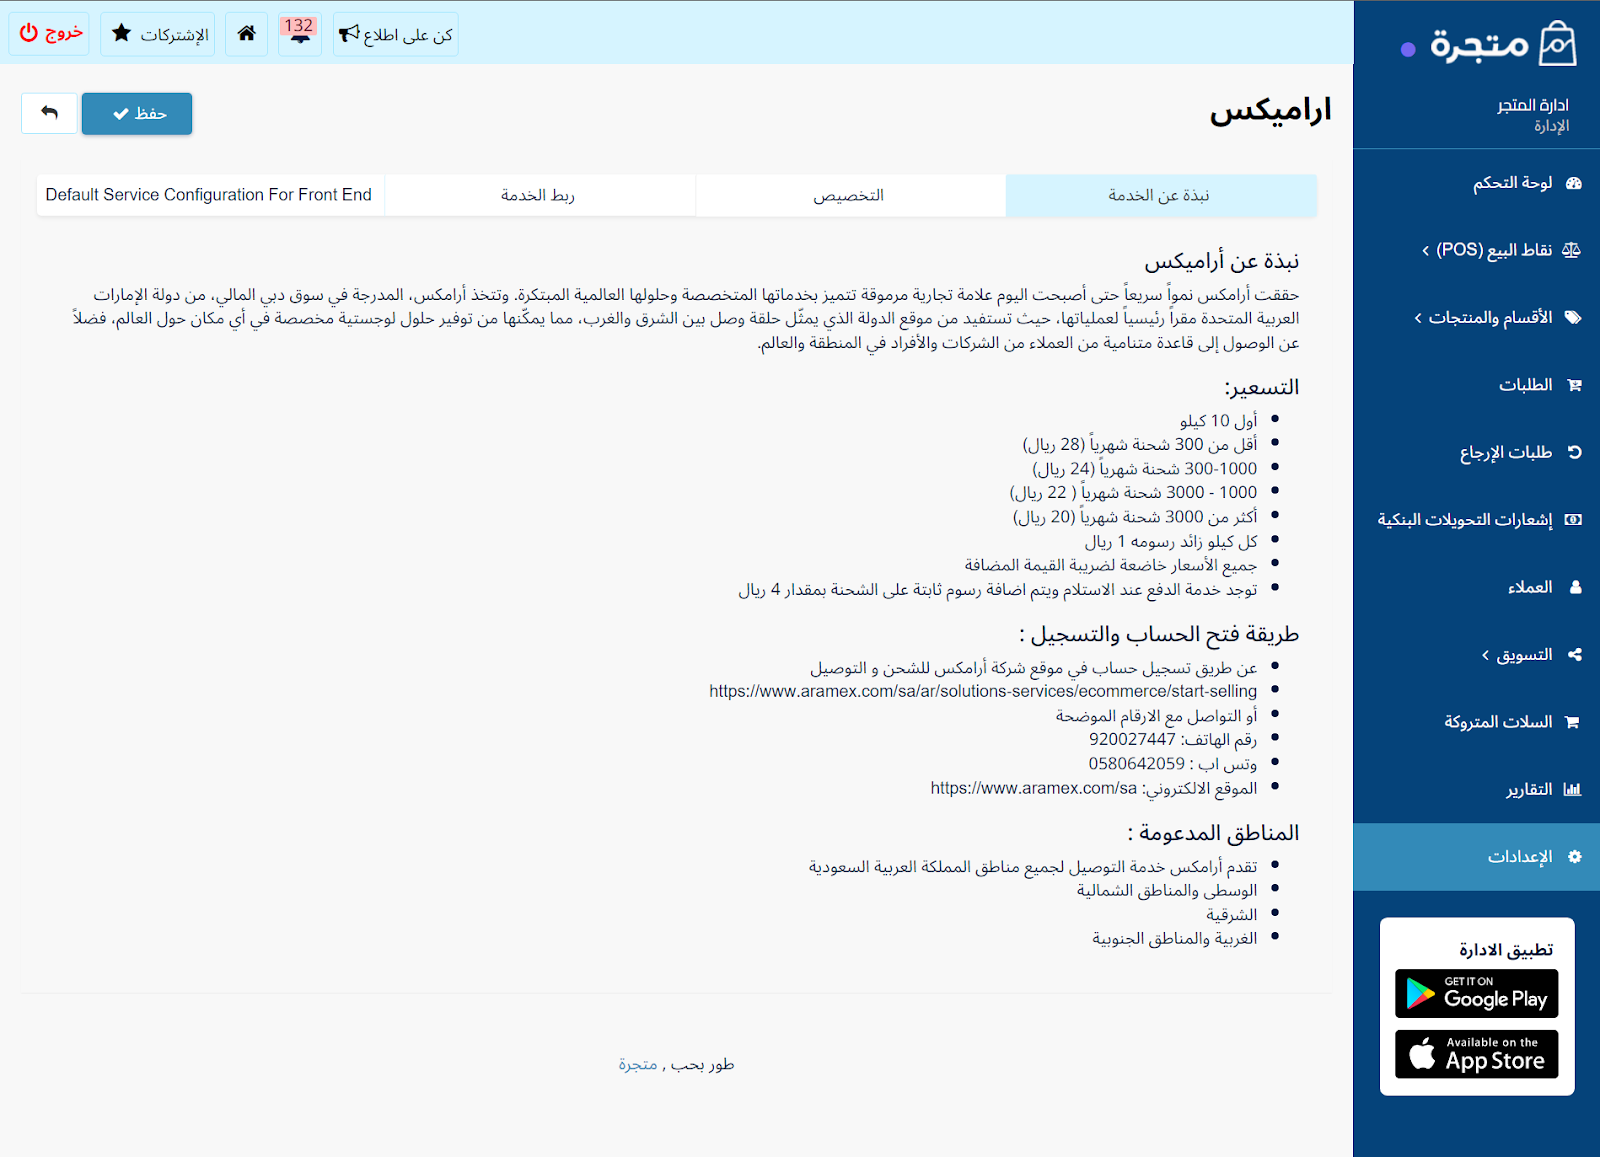Click the tag icon for الأقسام والمنتجات

tap(1573, 317)
